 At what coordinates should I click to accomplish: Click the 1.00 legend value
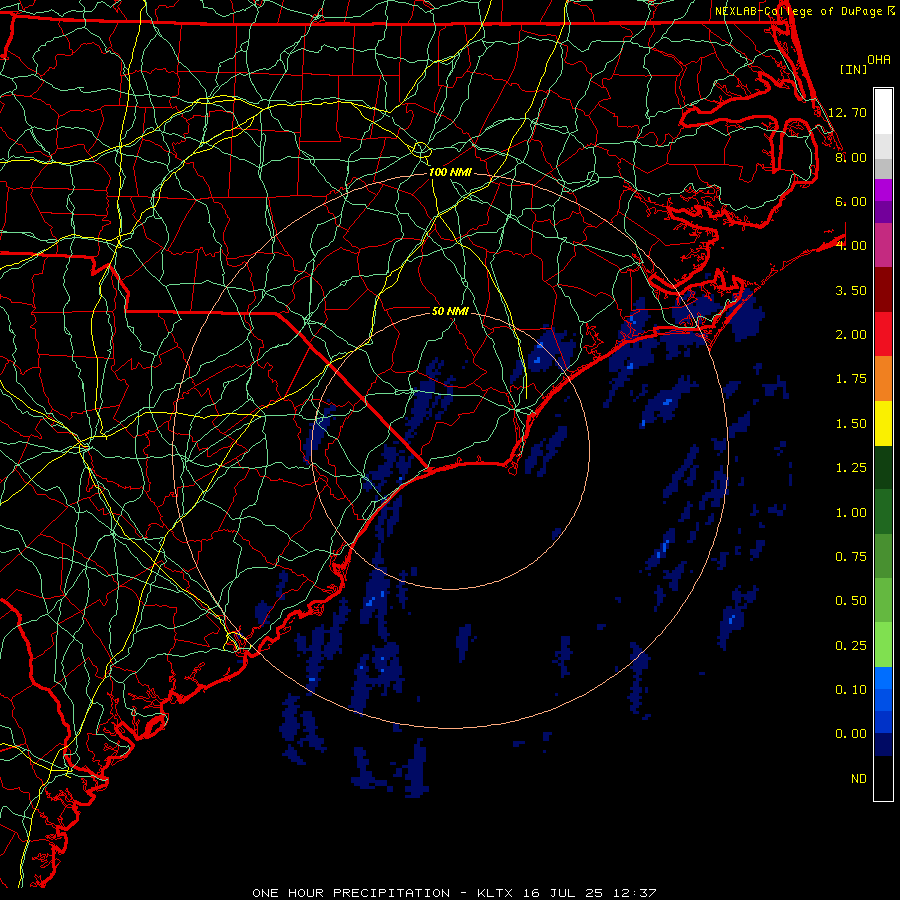pos(851,513)
